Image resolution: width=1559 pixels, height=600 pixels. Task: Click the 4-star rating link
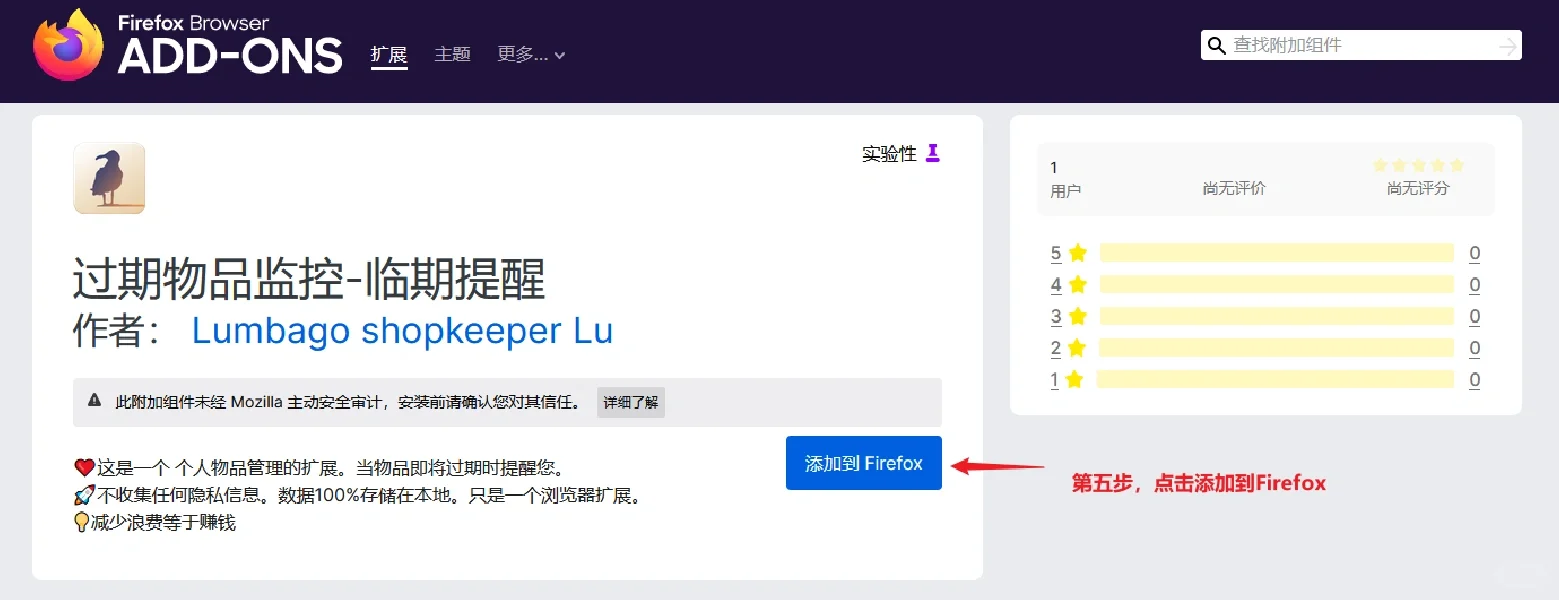(1056, 284)
